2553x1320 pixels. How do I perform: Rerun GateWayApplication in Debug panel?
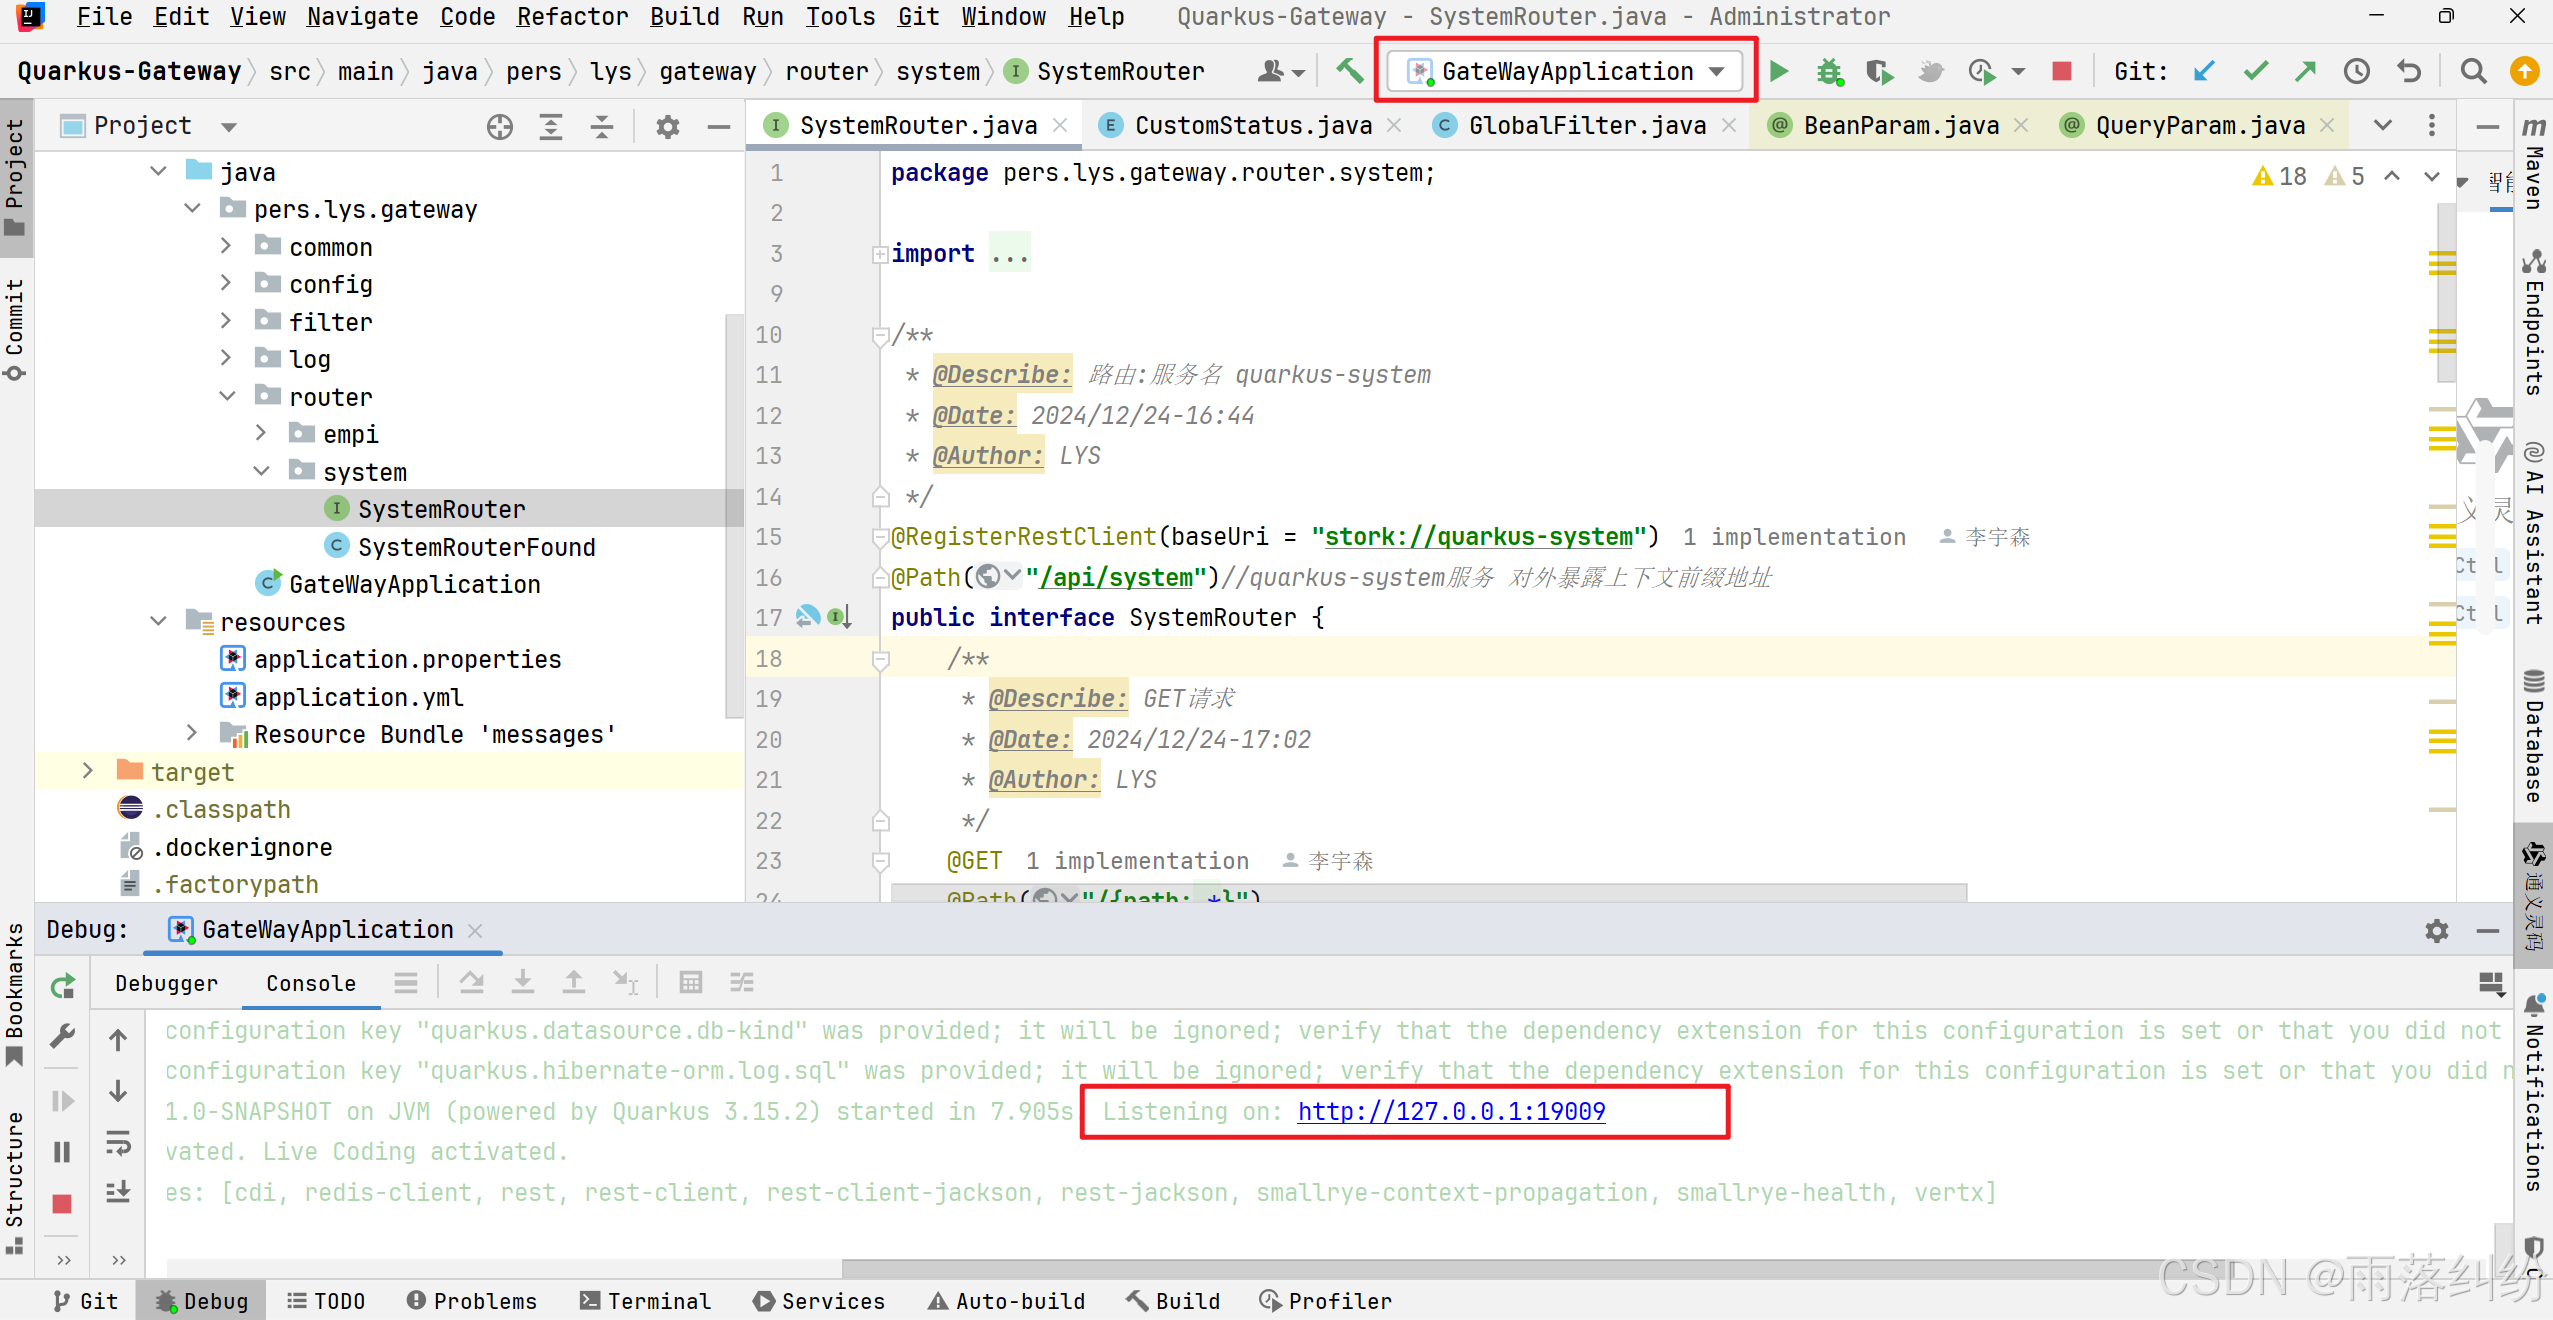coord(62,986)
